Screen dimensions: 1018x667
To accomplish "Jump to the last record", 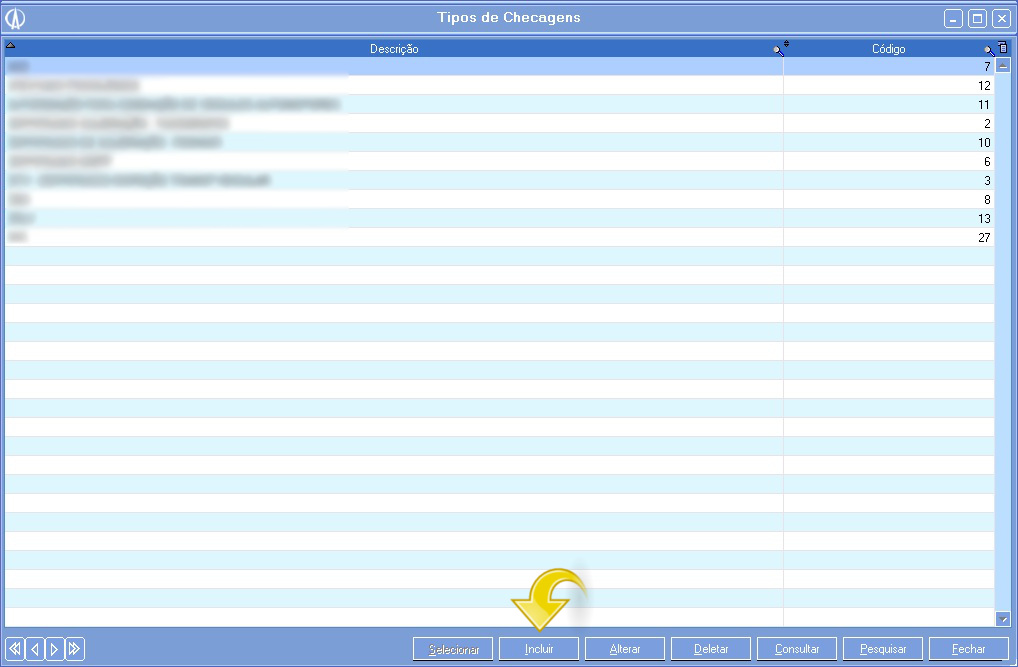I will click(75, 649).
